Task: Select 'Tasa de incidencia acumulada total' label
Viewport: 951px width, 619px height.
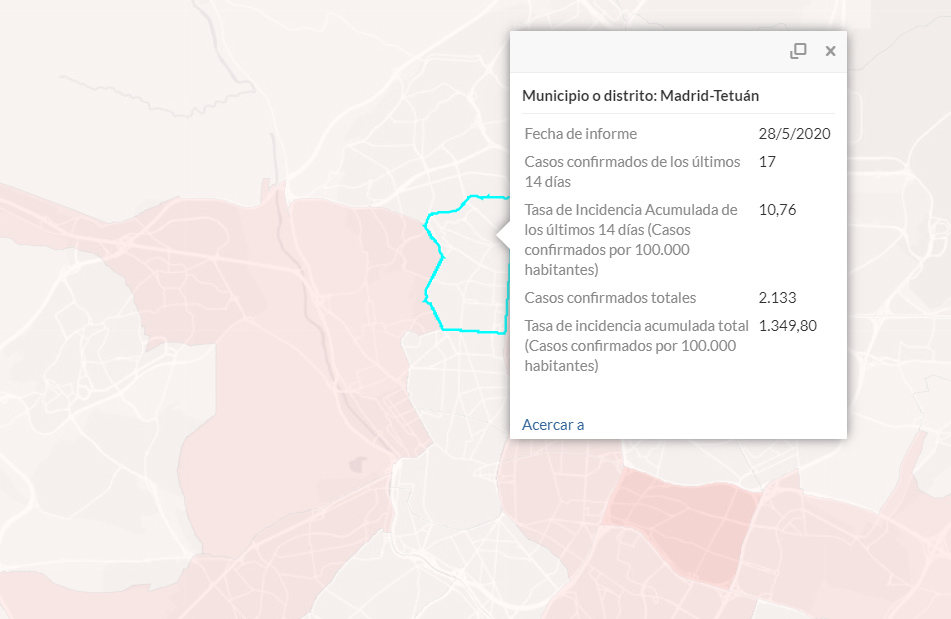Action: [x=636, y=346]
